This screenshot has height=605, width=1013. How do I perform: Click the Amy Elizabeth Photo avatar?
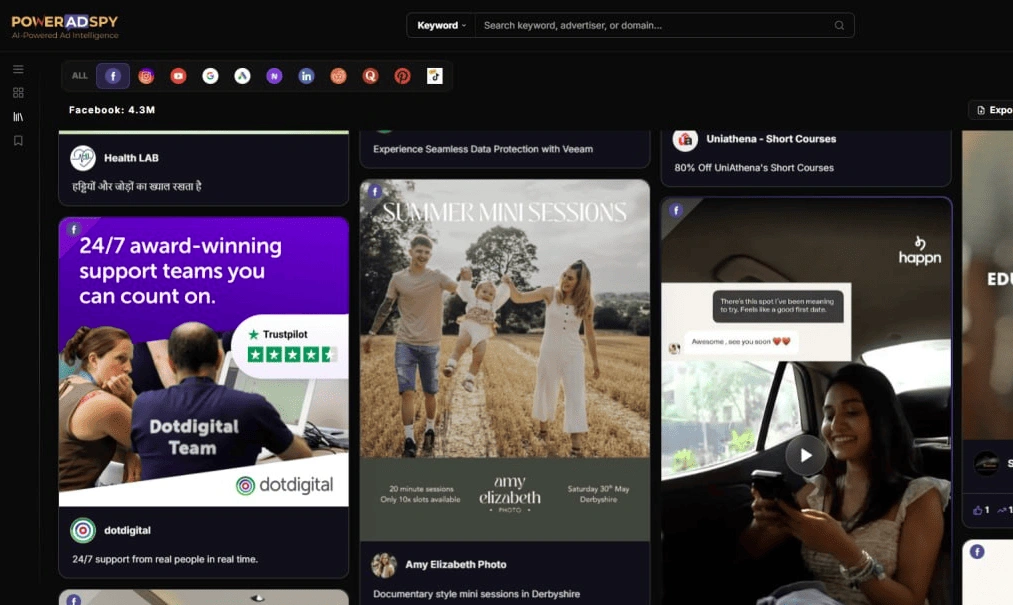[384, 565]
